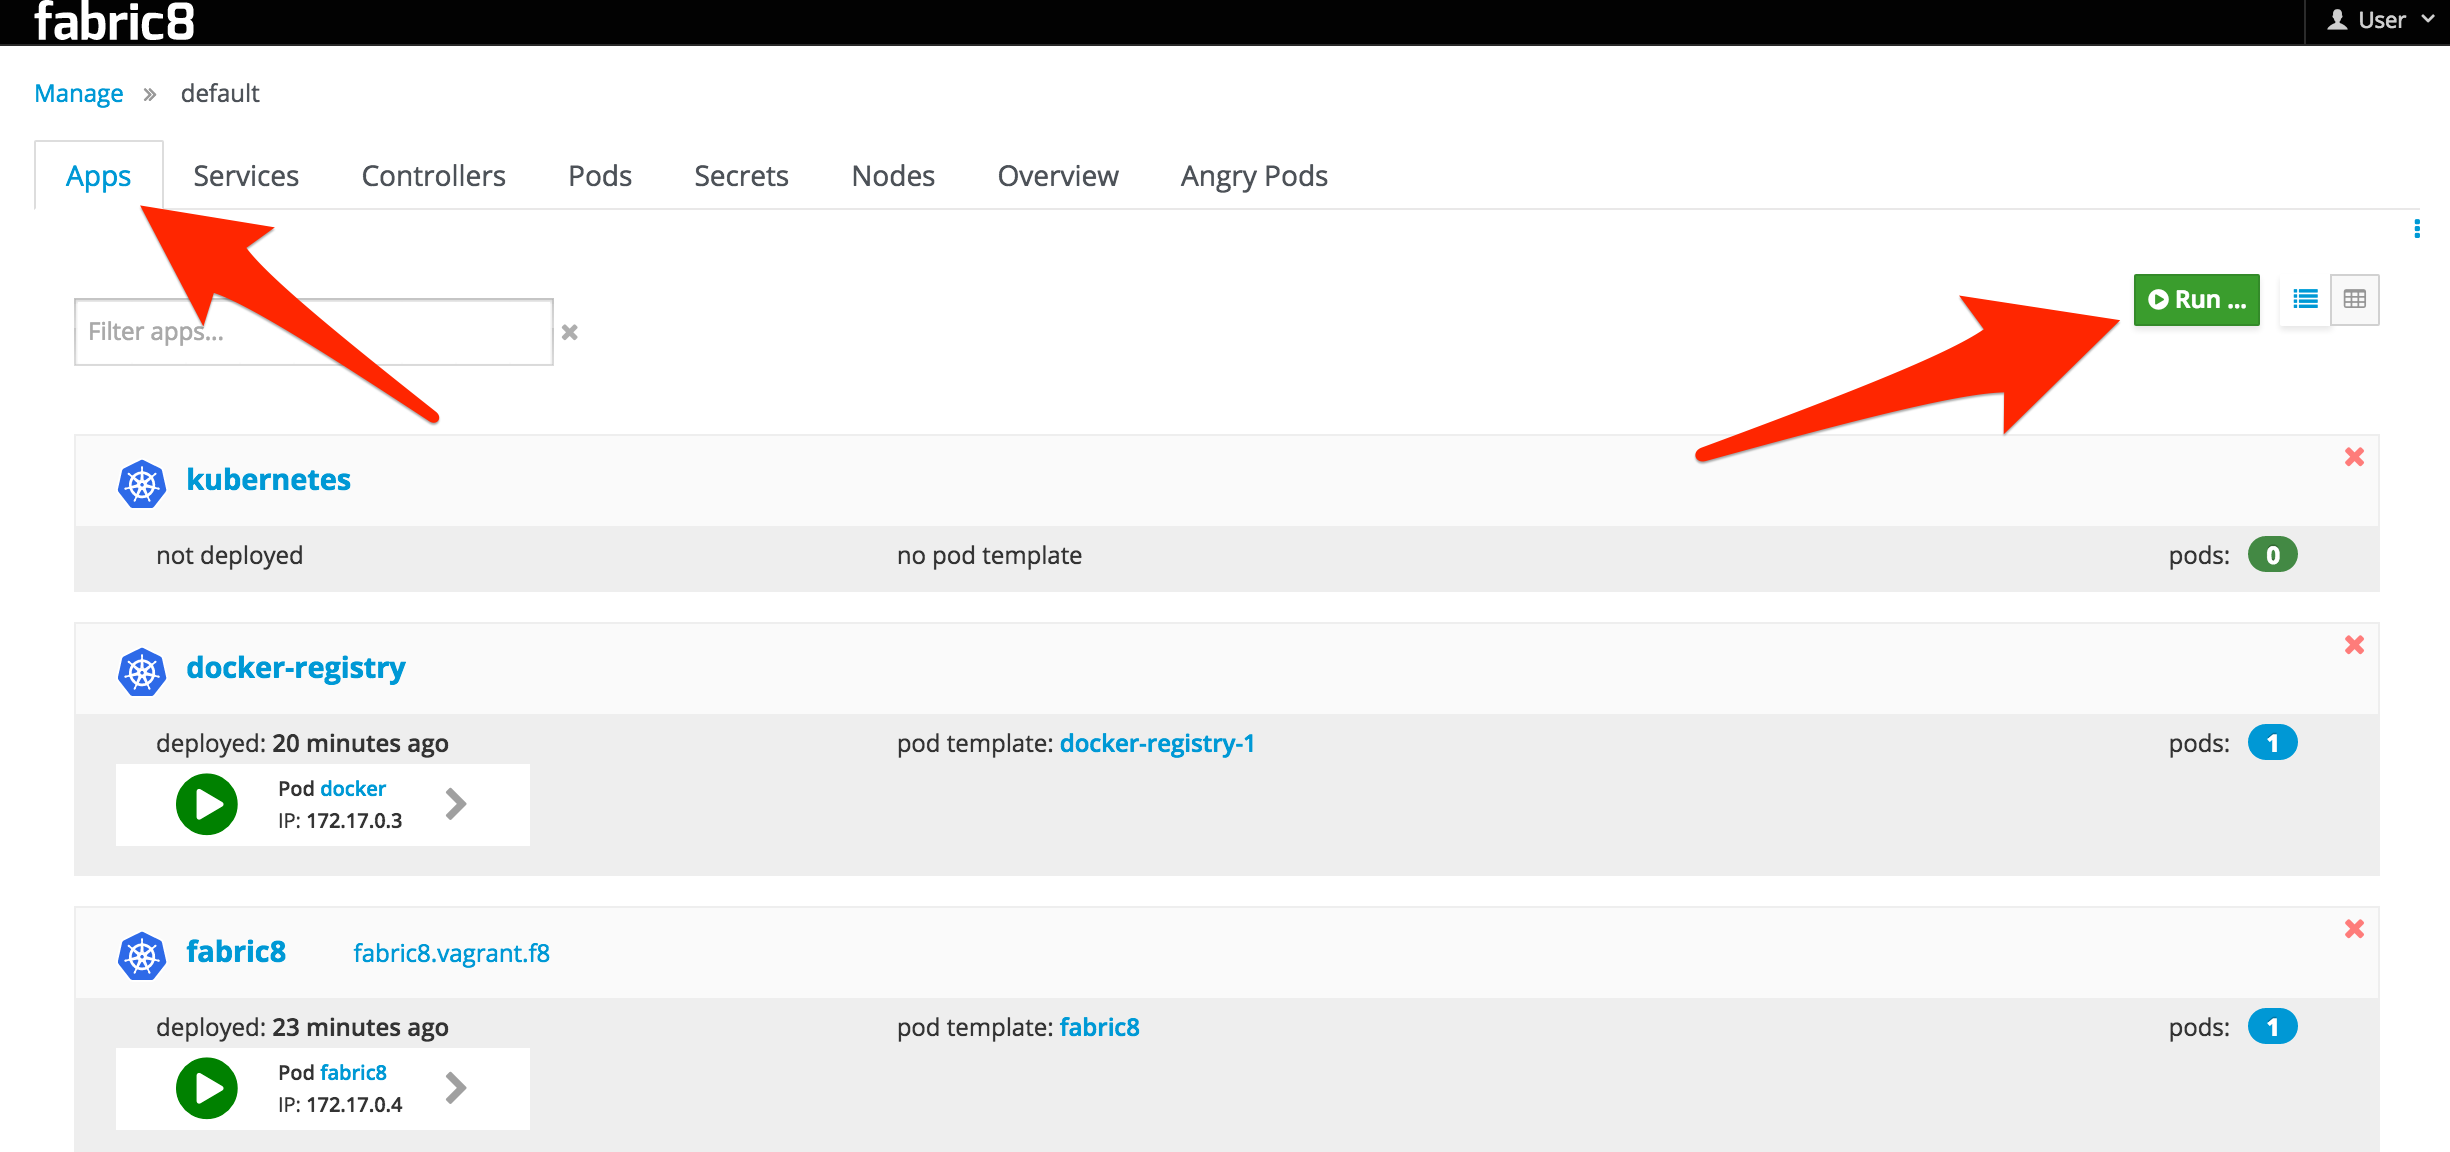Open the docker-registry-1 pod template link
Image resolution: width=2450 pixels, height=1152 pixels.
coord(1157,743)
